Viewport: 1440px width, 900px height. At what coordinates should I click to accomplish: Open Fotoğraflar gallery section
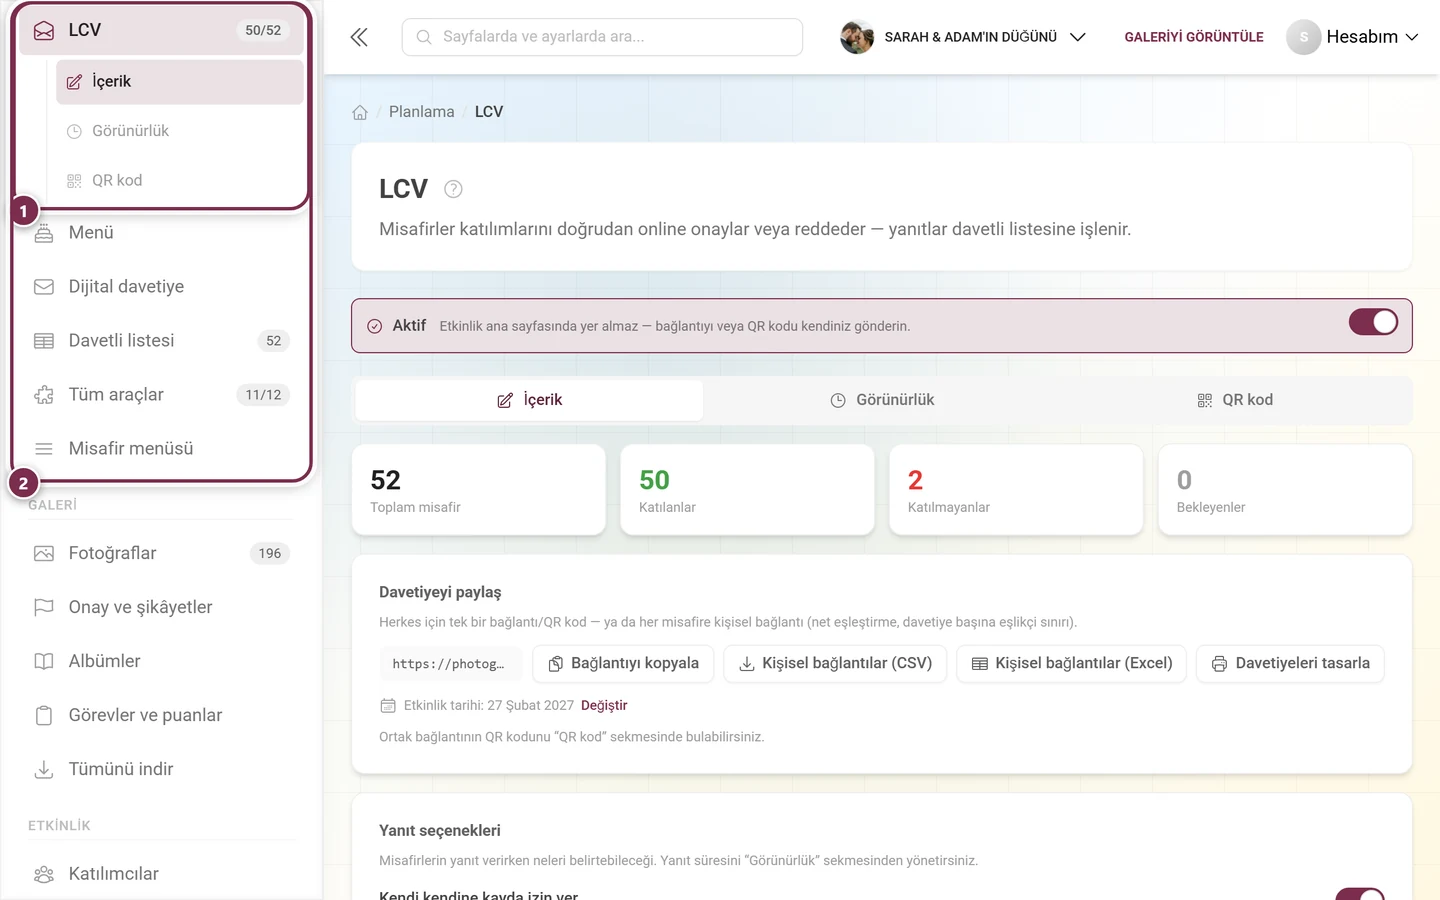160,553
